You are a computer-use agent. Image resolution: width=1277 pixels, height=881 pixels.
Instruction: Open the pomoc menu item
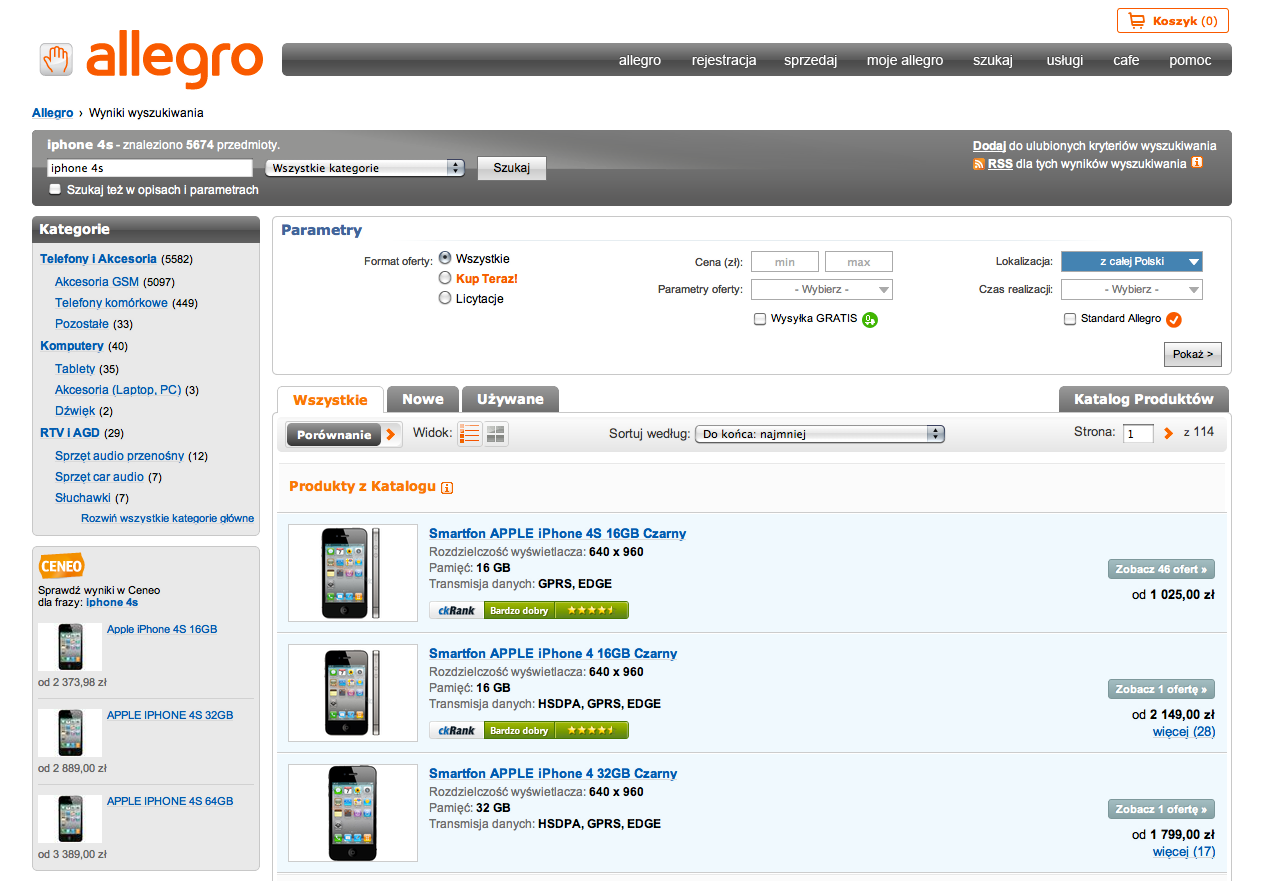(1190, 60)
